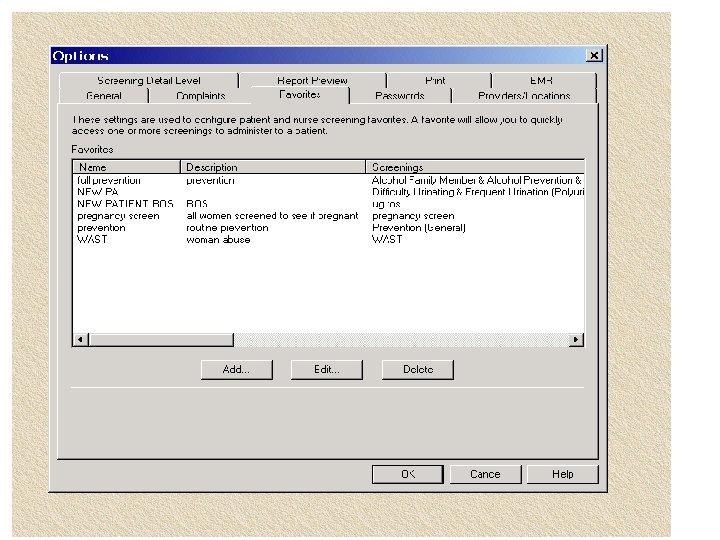Viewport: 720px width, 540px height.
Task: Select the Favorites tab
Action: pos(300,95)
